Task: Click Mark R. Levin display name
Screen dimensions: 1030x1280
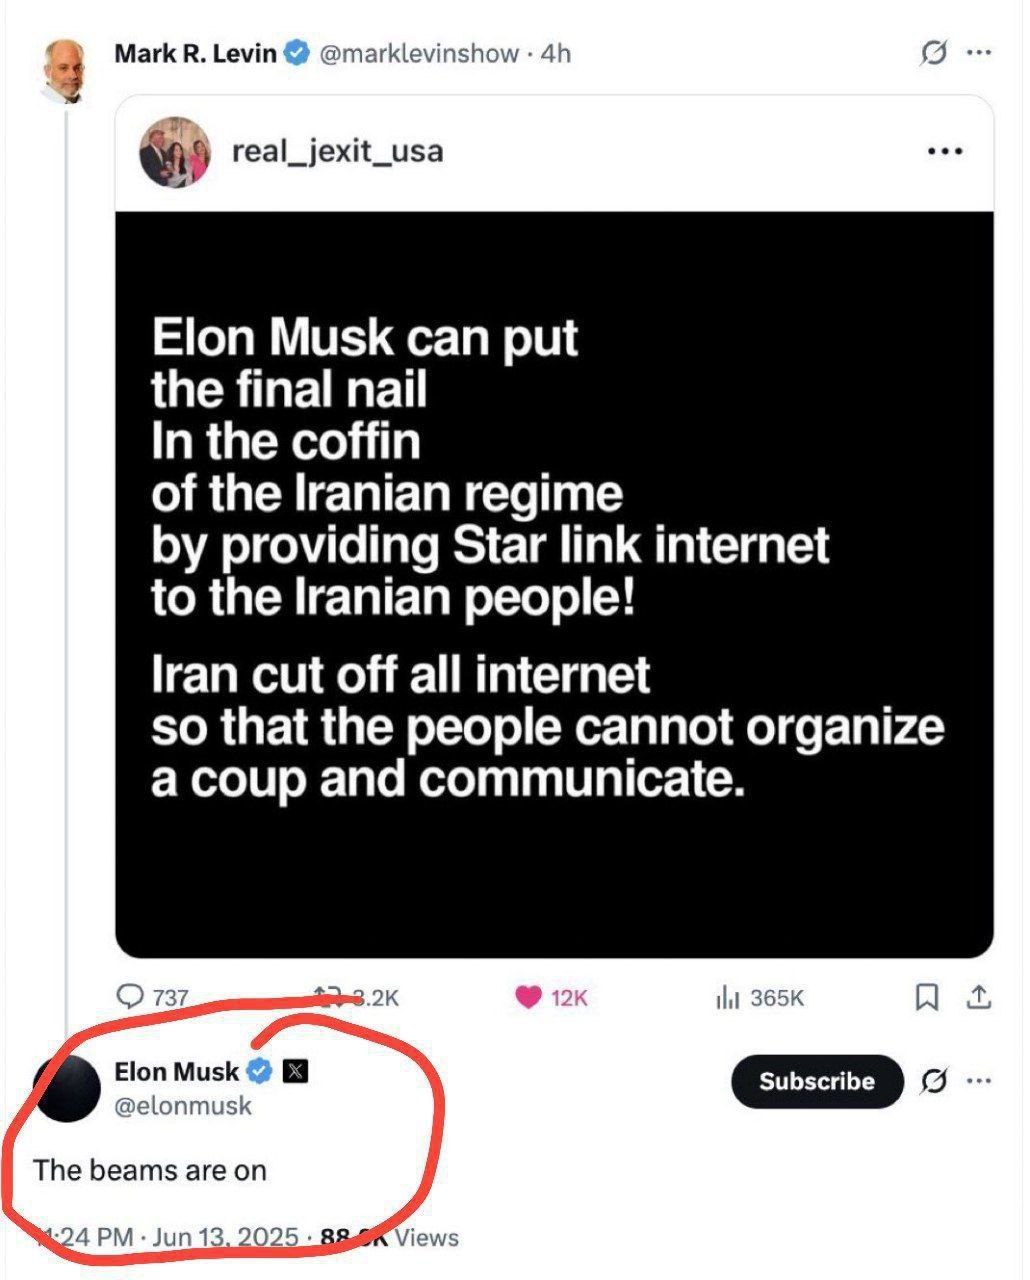Action: 195,53
